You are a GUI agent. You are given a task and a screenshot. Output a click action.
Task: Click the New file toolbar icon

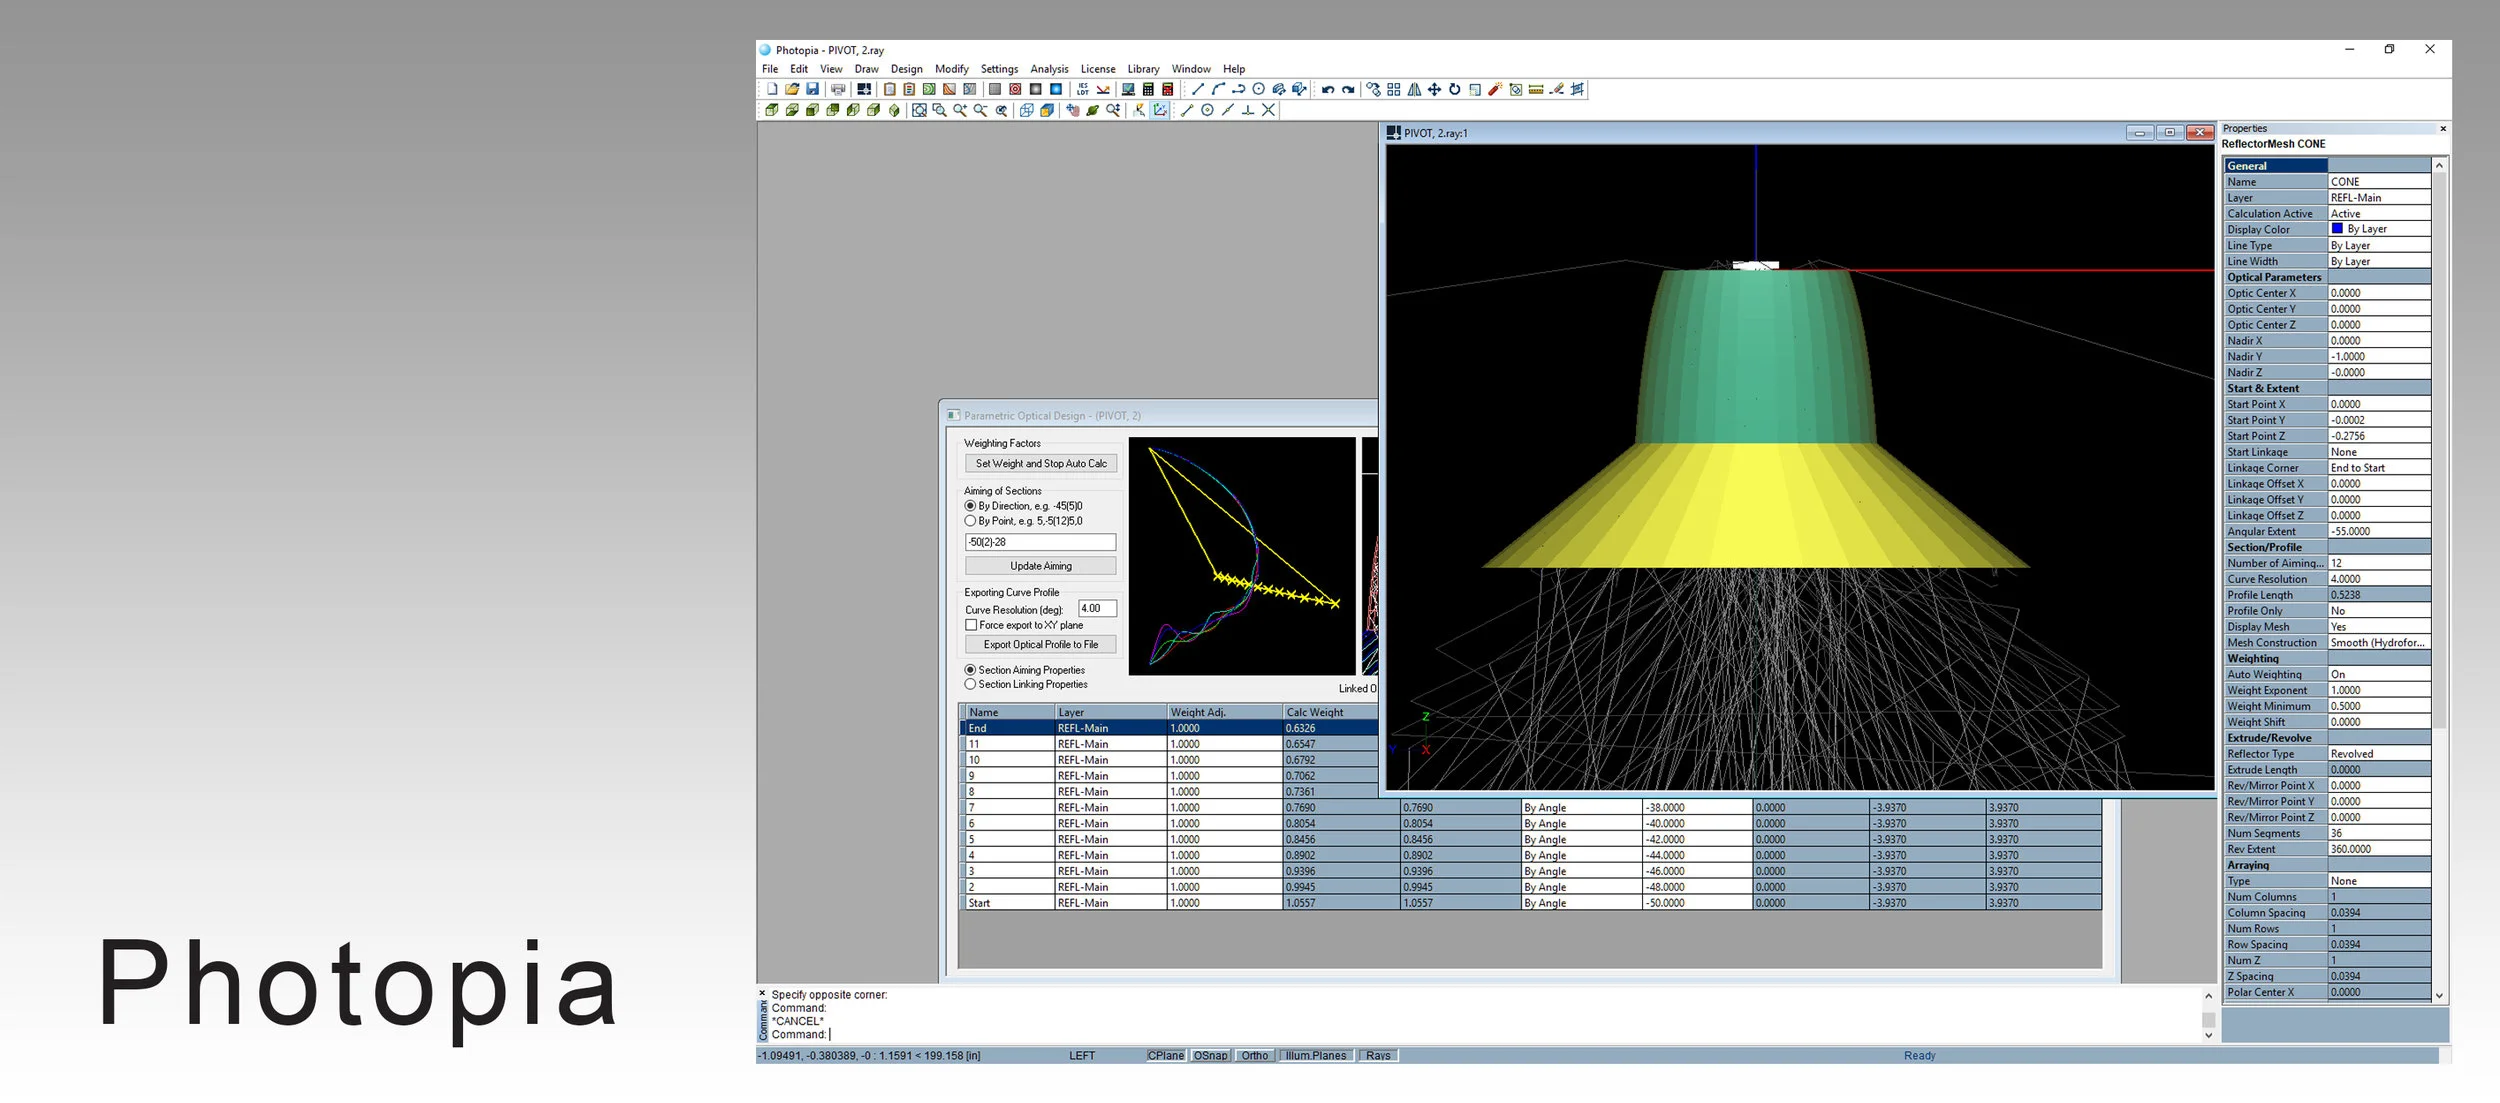coord(772,89)
